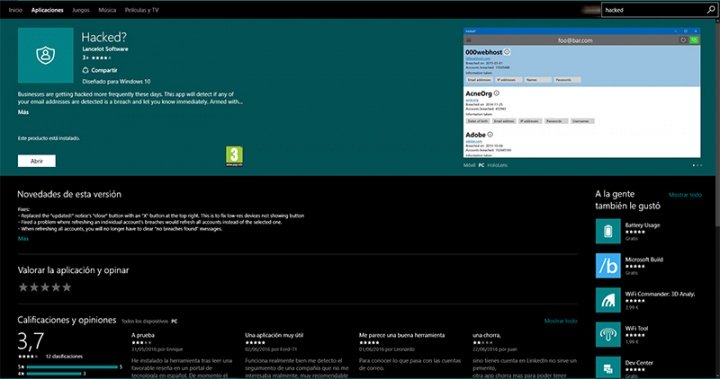Open the app screenshot preview
Screen dimensions: 720x379
582,93
